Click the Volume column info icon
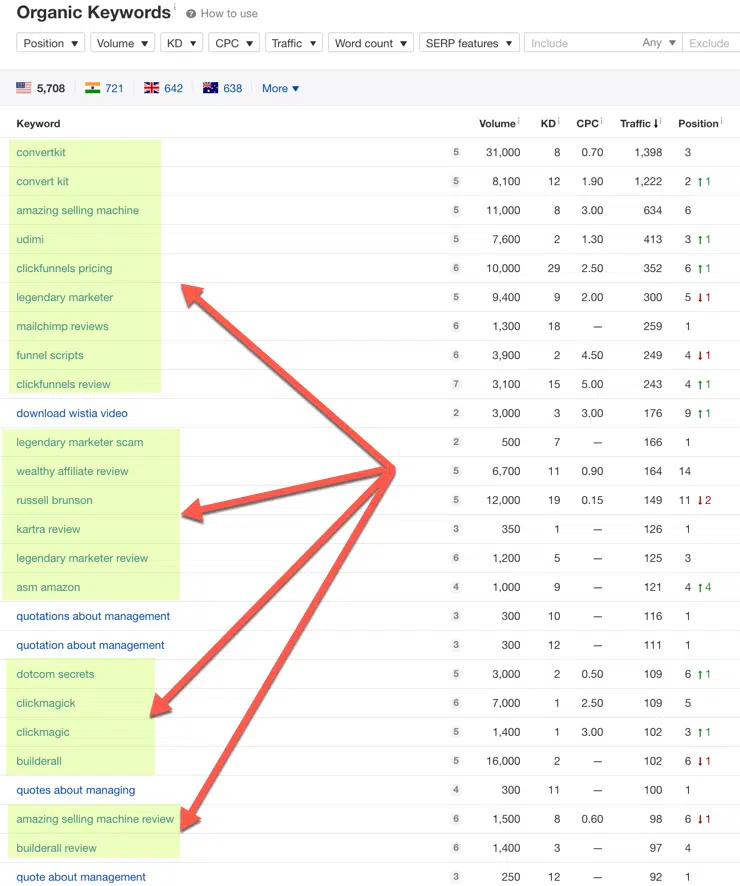740x886 pixels. 519,120
